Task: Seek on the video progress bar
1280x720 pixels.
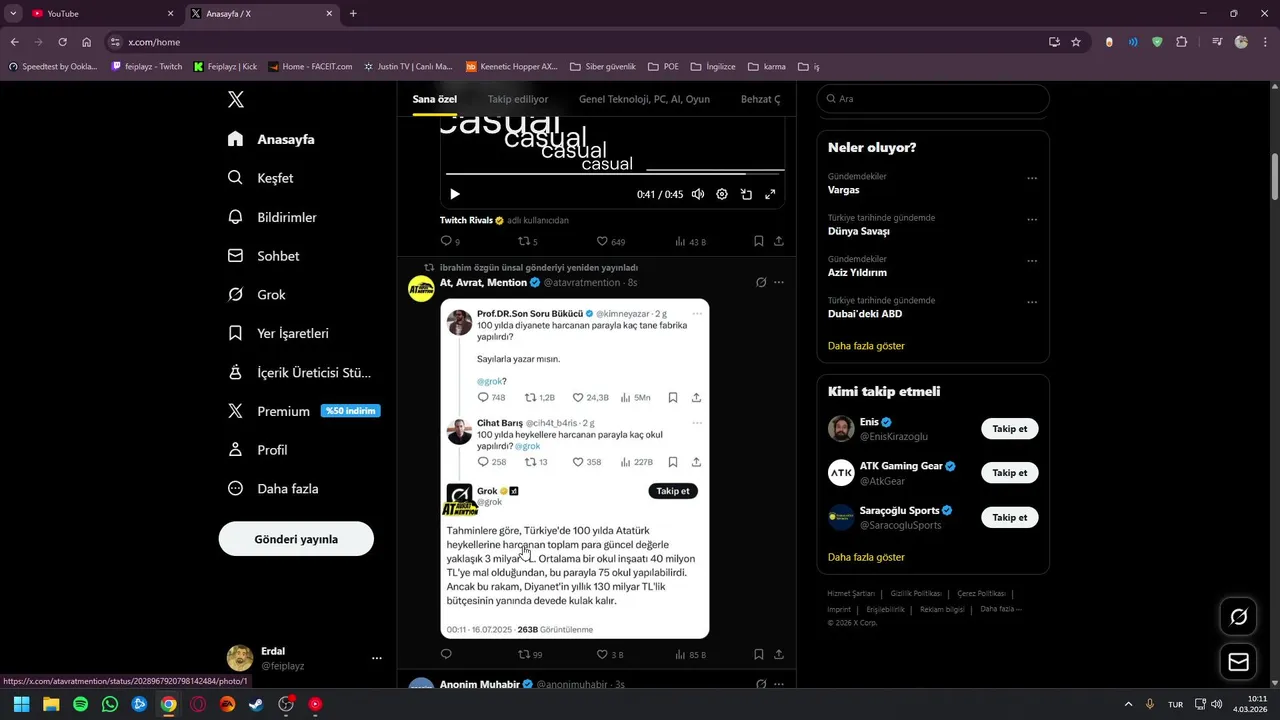Action: click(613, 173)
